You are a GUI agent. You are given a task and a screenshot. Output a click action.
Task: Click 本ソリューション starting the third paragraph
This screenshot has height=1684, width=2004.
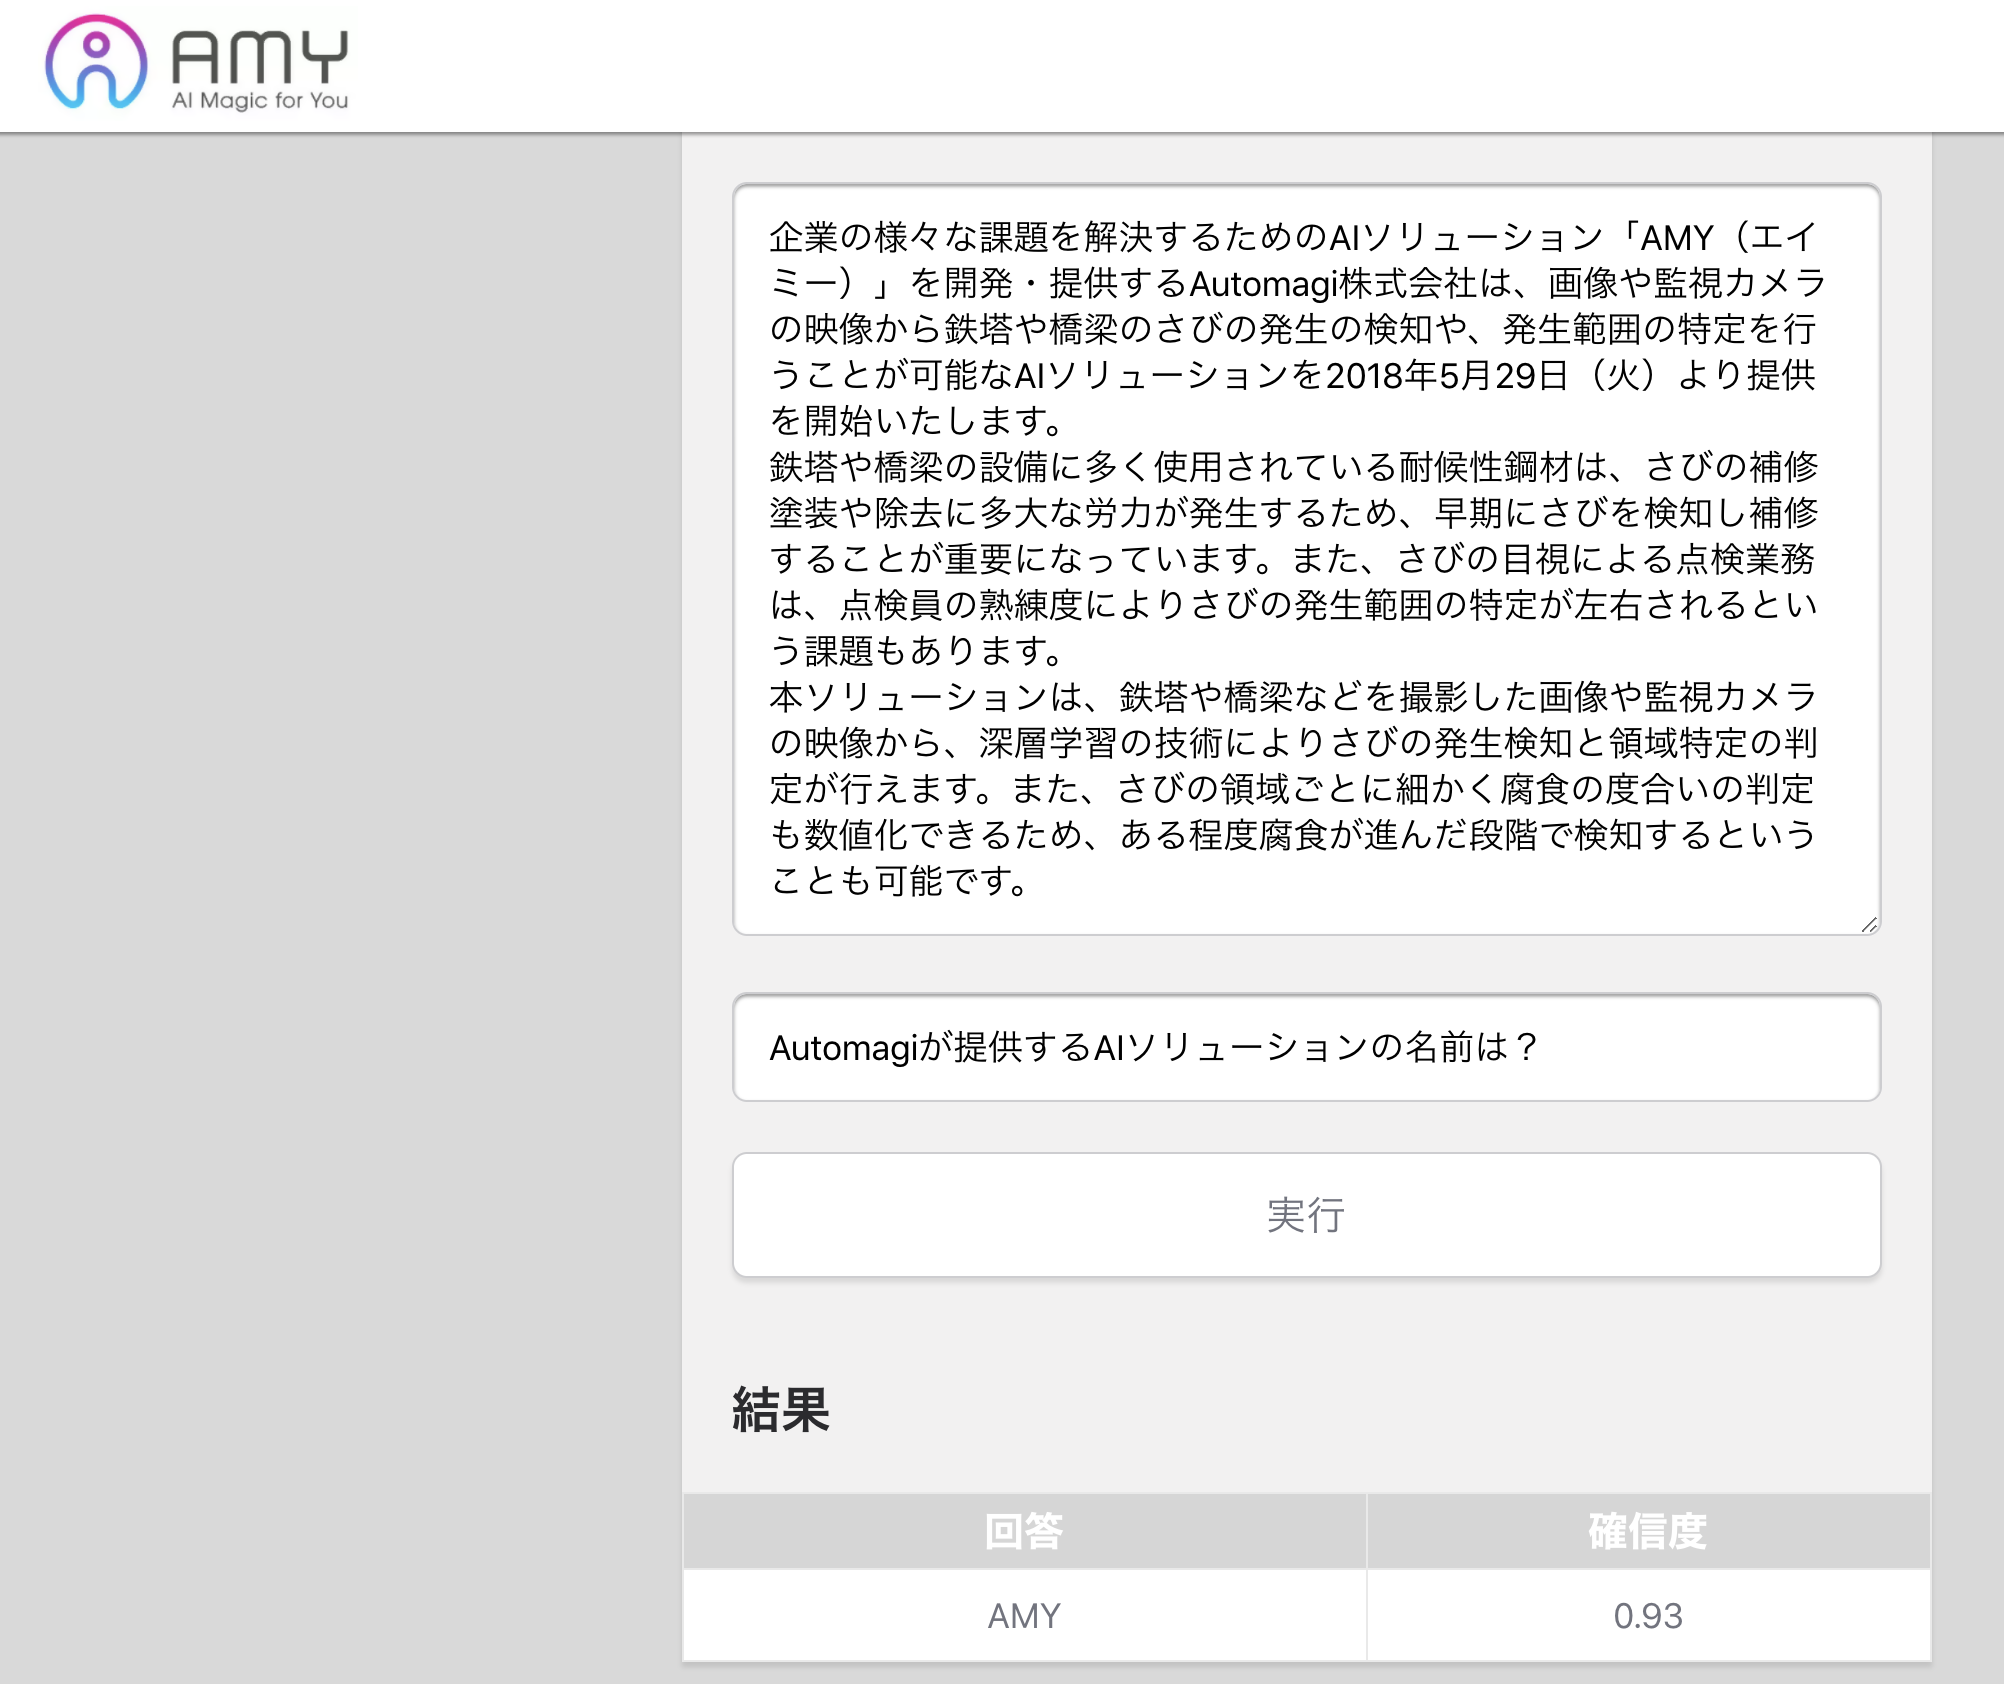click(x=906, y=697)
